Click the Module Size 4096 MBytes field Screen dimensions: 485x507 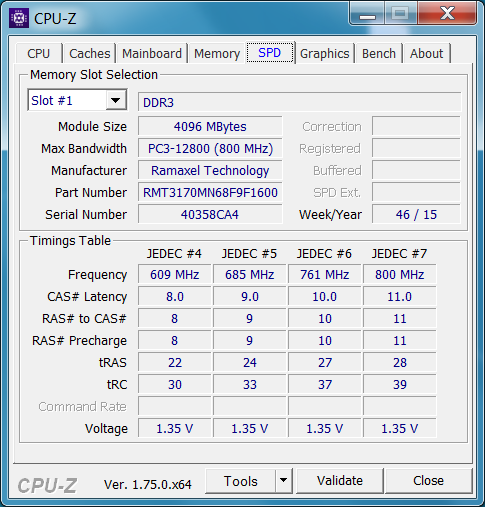(x=210, y=126)
